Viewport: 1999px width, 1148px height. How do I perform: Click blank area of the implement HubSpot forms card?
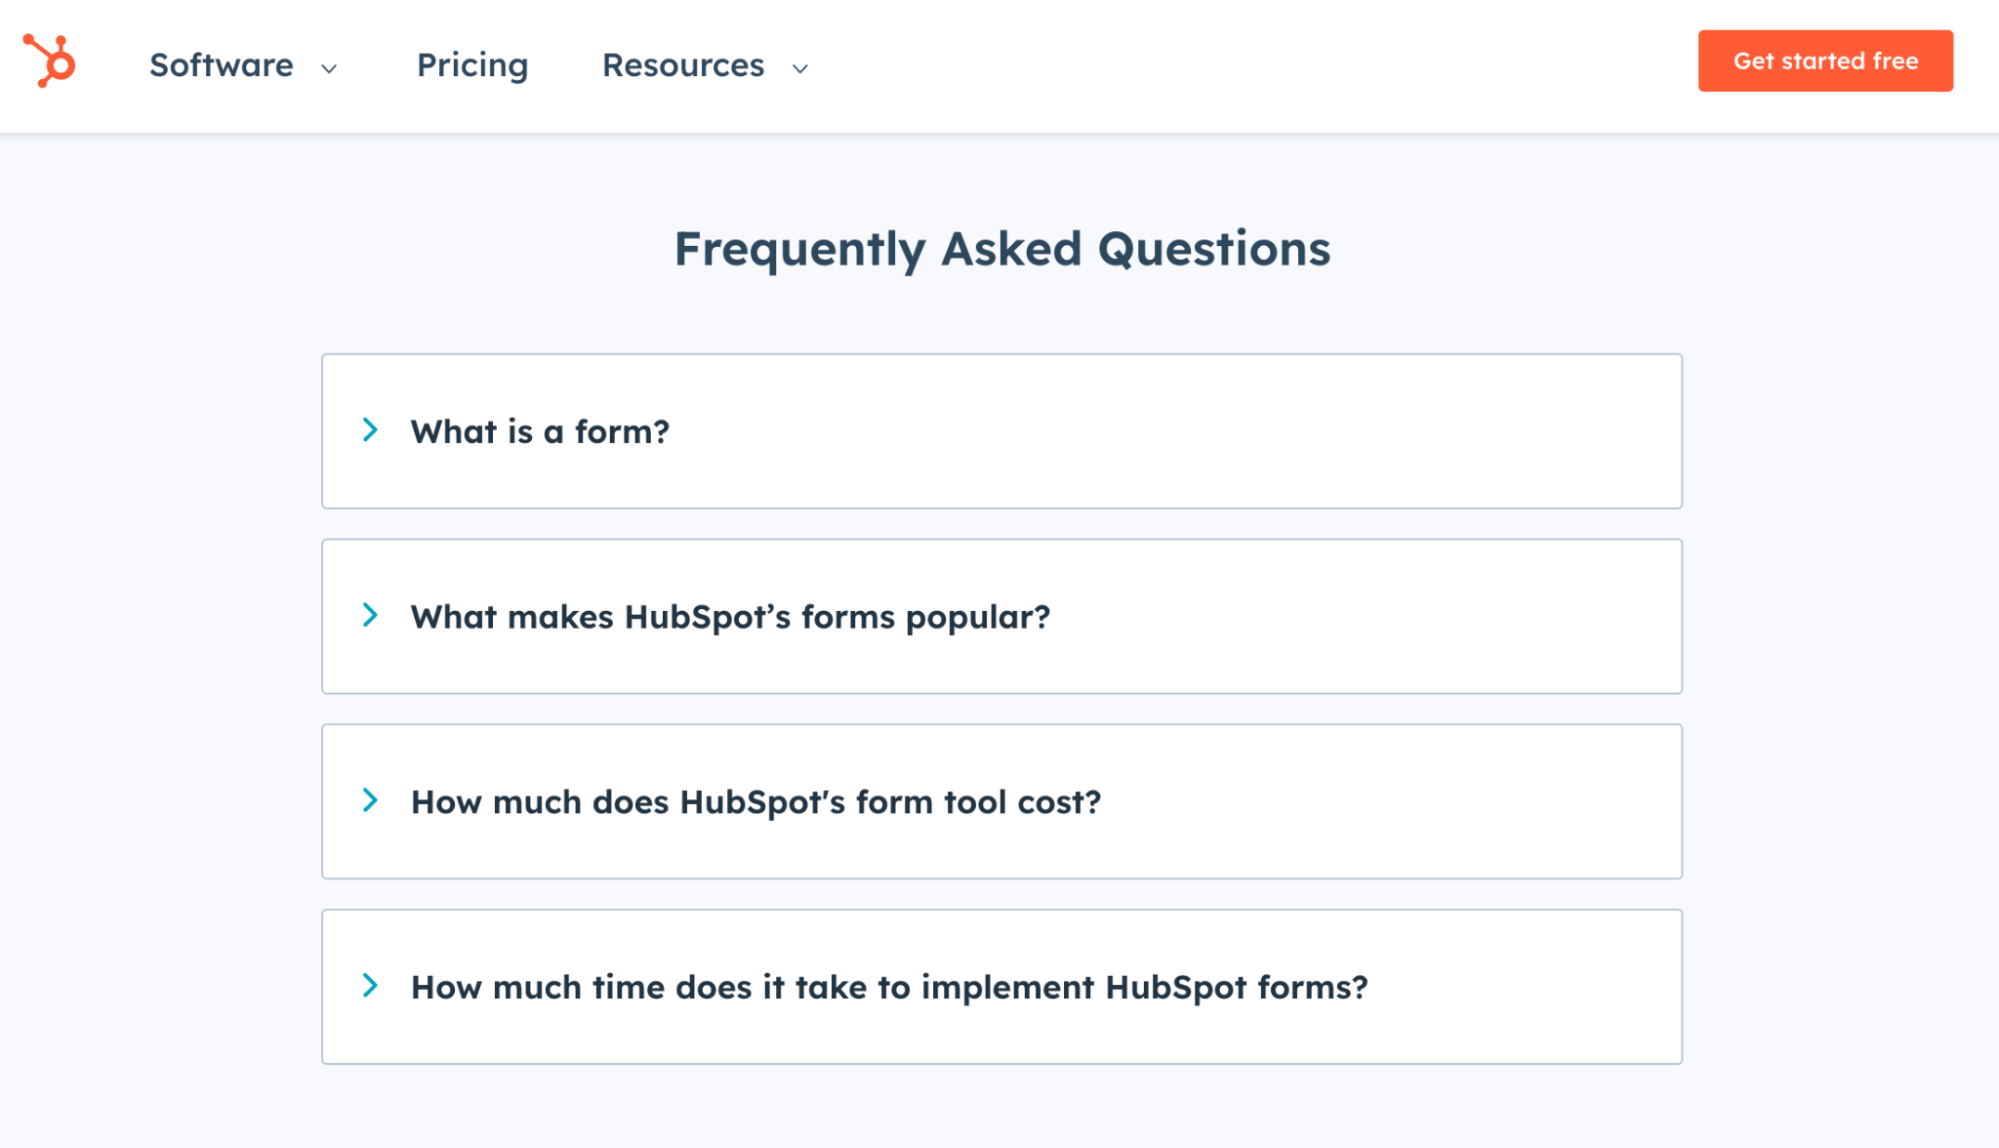(1530, 987)
